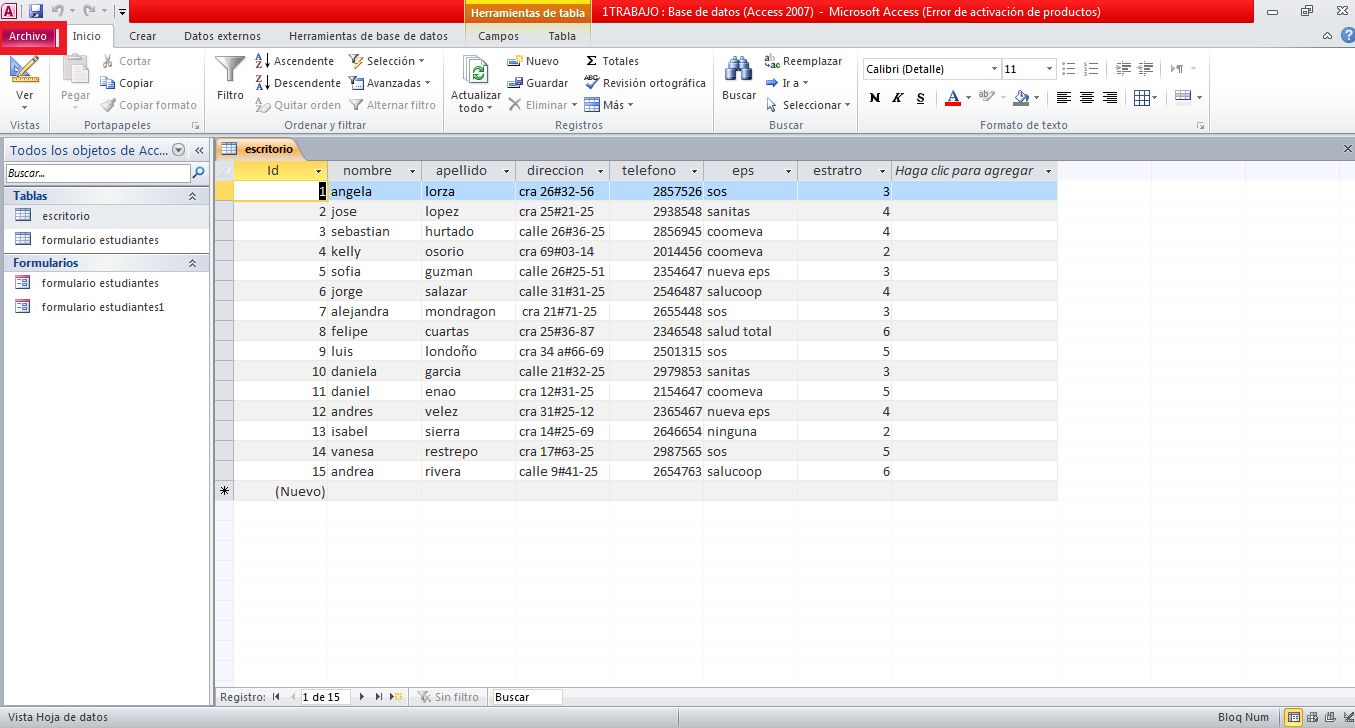Select the Copiar formato painter icon
1355x728 pixels.
click(107, 104)
